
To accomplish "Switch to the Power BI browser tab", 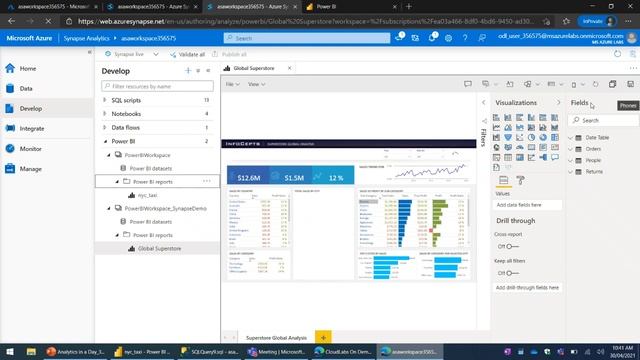I will (351, 7).
